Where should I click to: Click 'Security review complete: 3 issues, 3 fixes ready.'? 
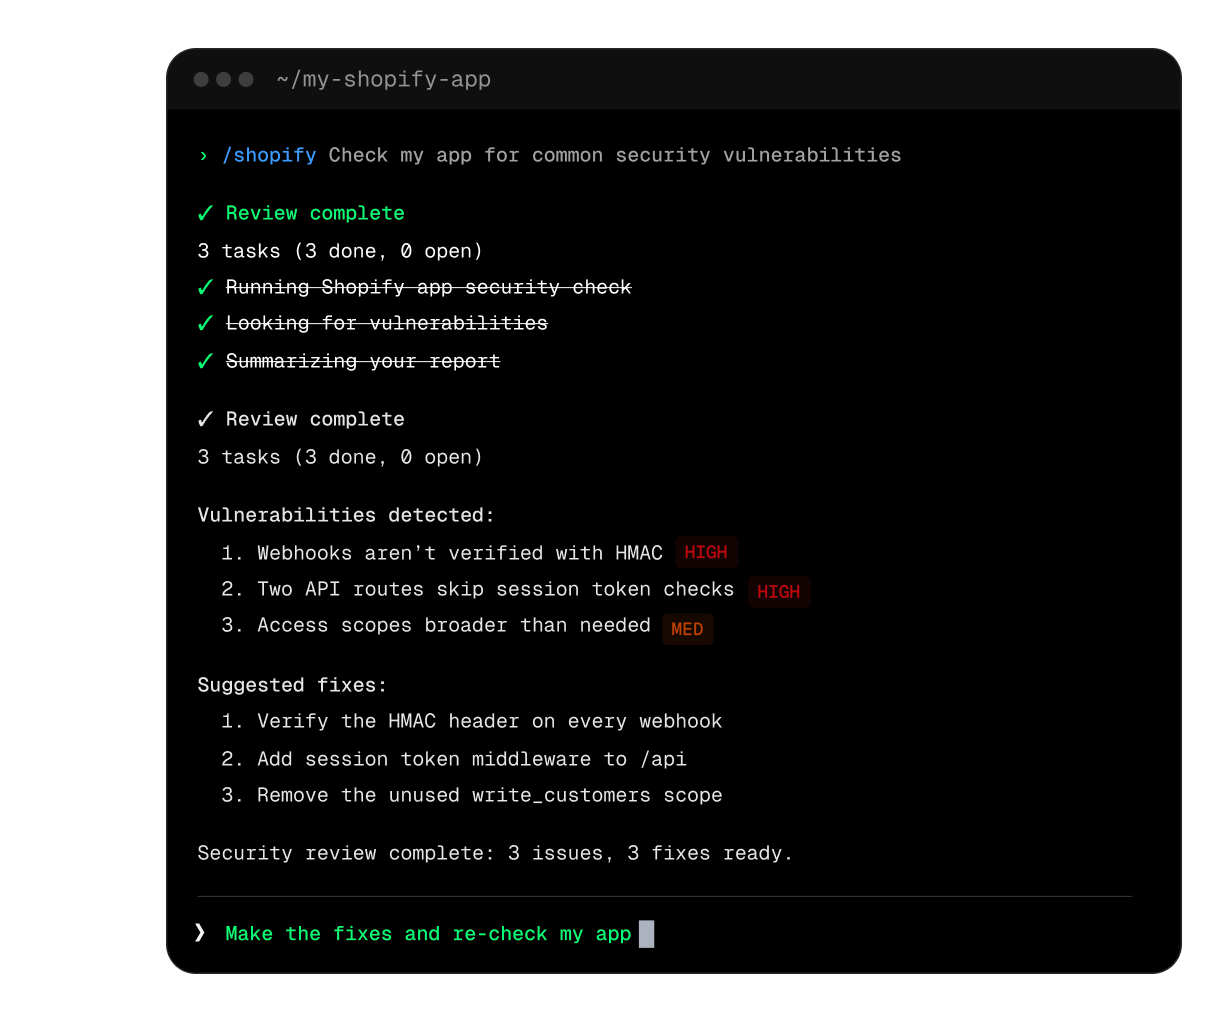[x=495, y=853]
